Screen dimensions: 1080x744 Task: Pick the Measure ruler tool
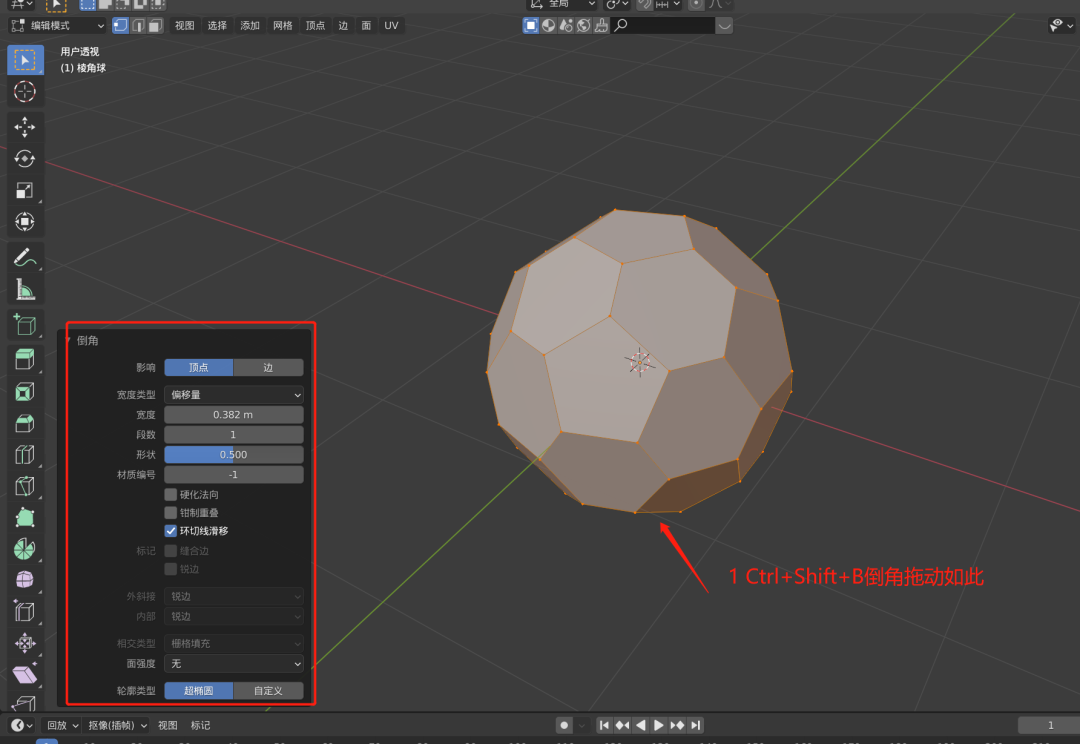coord(25,289)
